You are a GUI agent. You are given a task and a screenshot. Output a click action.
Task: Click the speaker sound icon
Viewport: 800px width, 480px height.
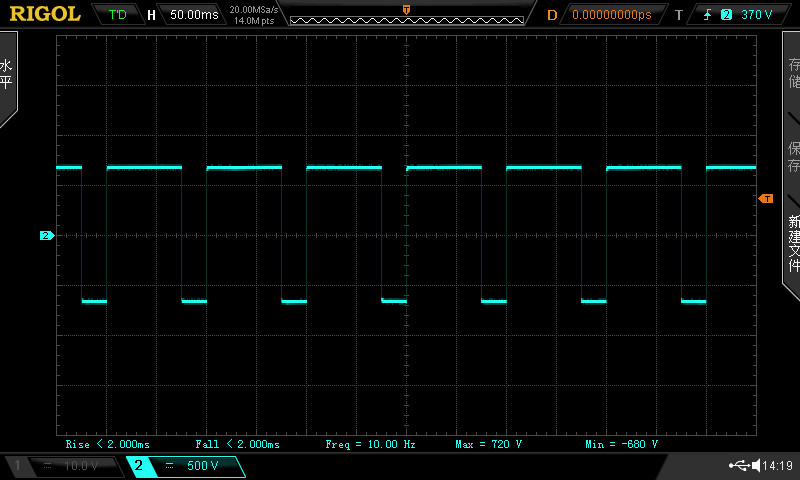(756, 466)
